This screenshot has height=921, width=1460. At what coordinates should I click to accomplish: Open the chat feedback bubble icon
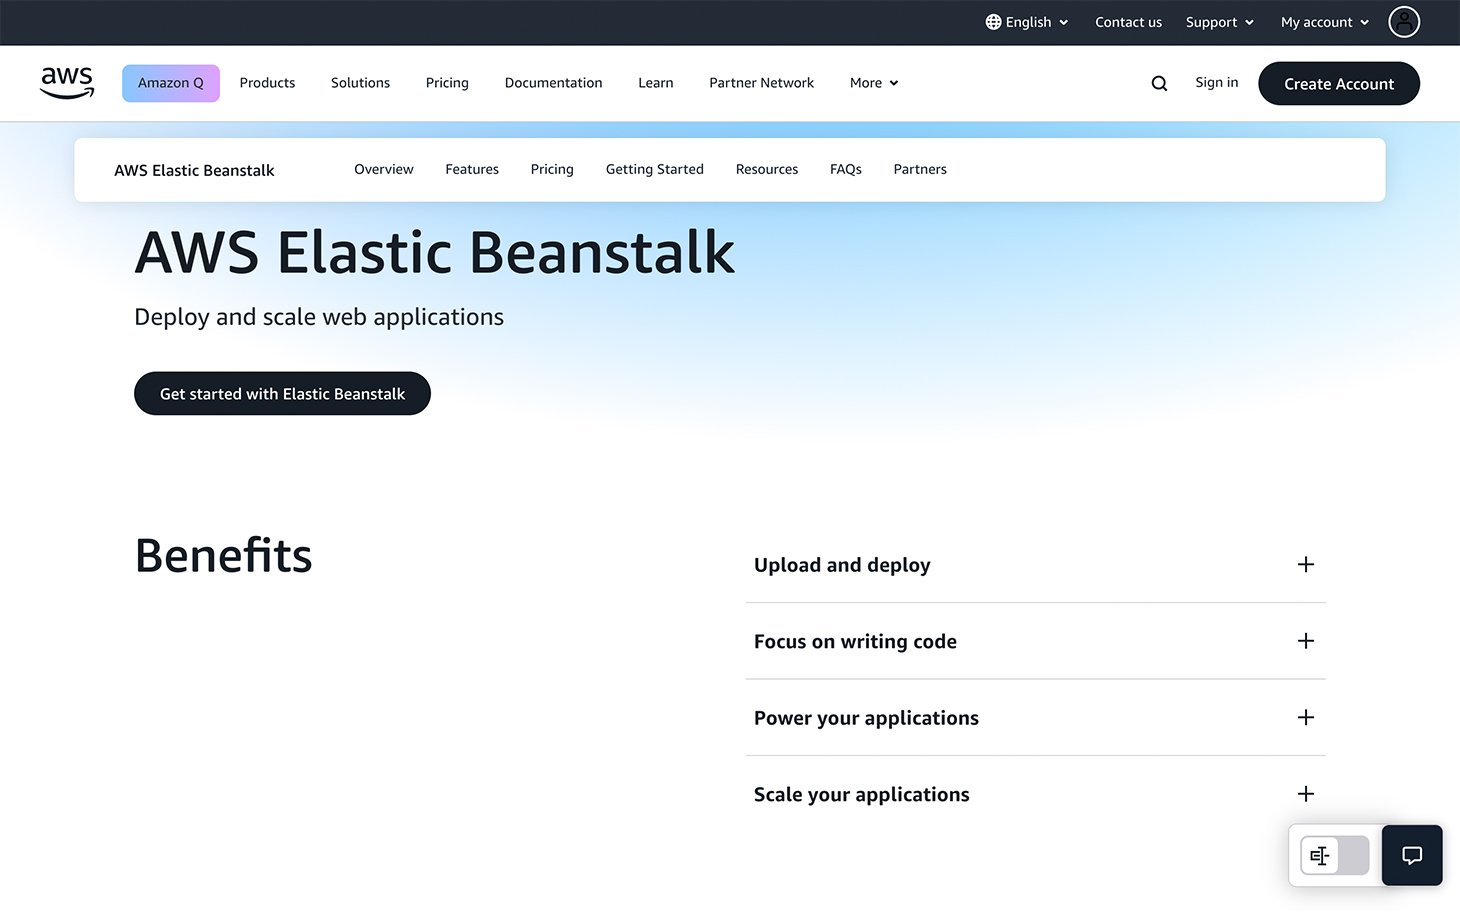click(1411, 855)
